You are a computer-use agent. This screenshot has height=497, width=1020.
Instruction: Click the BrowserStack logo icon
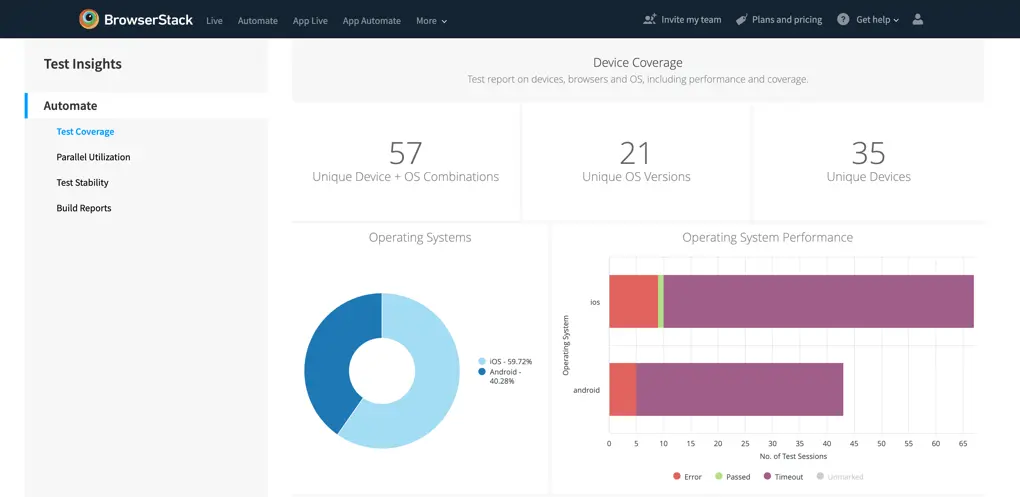pos(89,19)
